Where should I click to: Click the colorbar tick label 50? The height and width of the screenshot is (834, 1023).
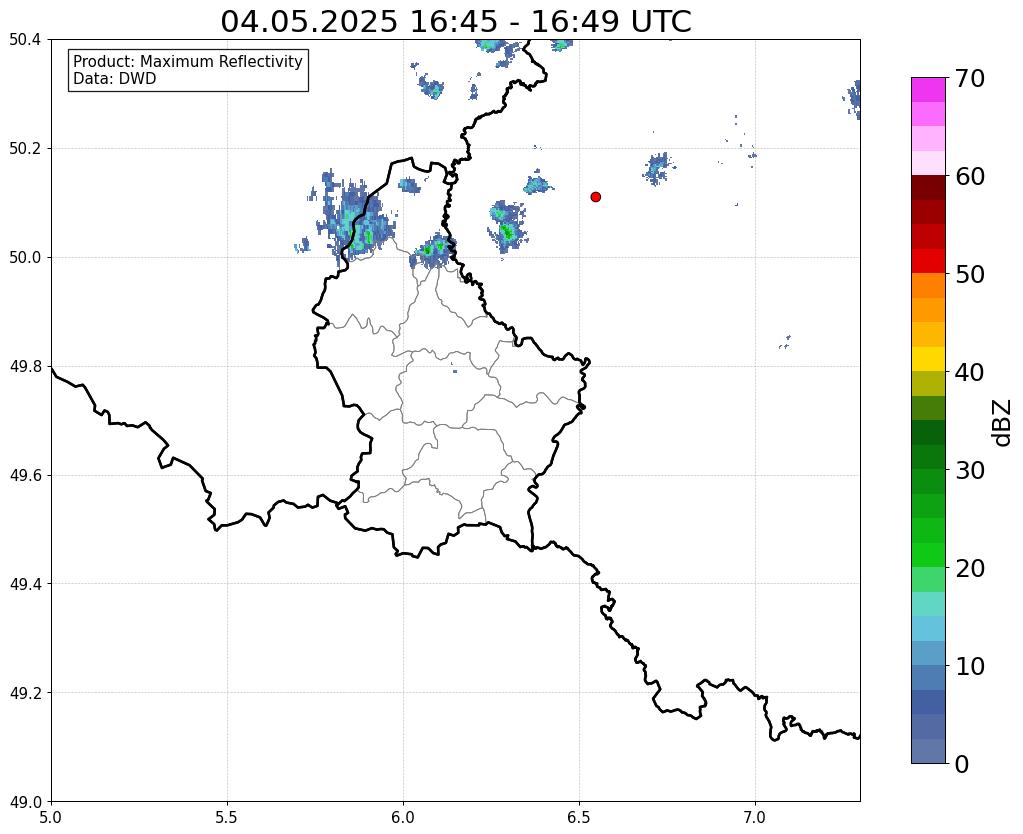point(970,274)
